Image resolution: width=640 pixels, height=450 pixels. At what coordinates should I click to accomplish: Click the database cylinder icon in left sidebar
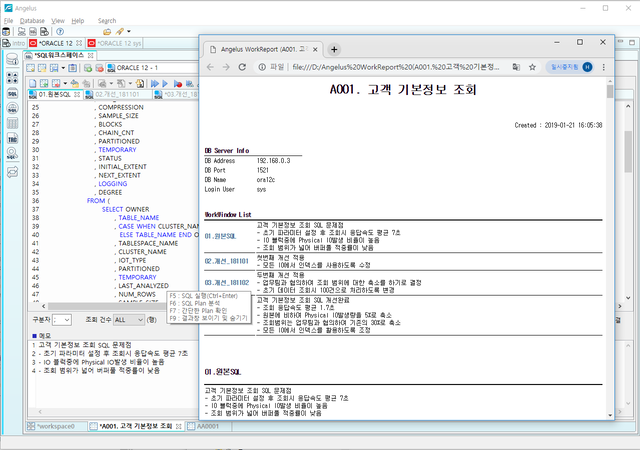coord(13,59)
